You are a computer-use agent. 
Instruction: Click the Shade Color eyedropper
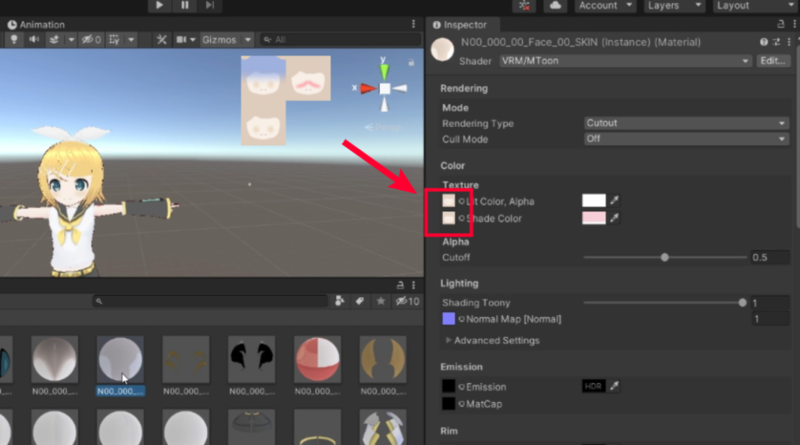pyautogui.click(x=614, y=218)
